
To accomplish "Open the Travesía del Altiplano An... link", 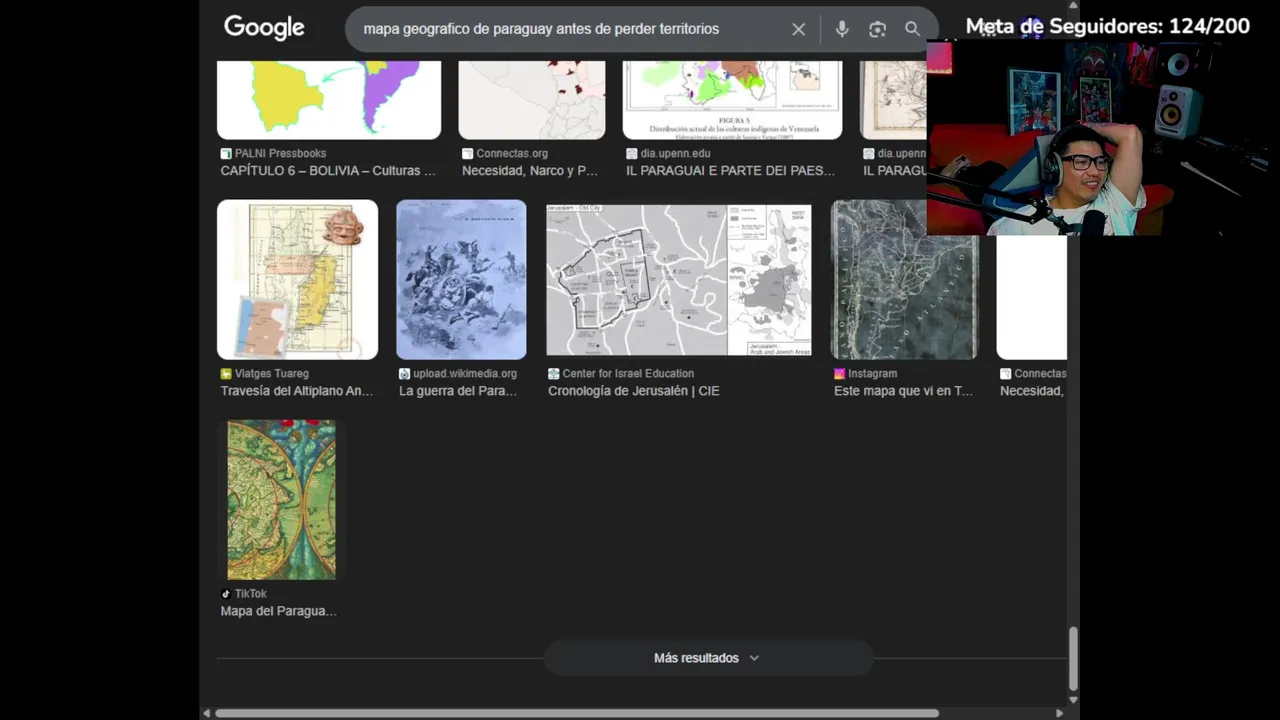I will (297, 391).
